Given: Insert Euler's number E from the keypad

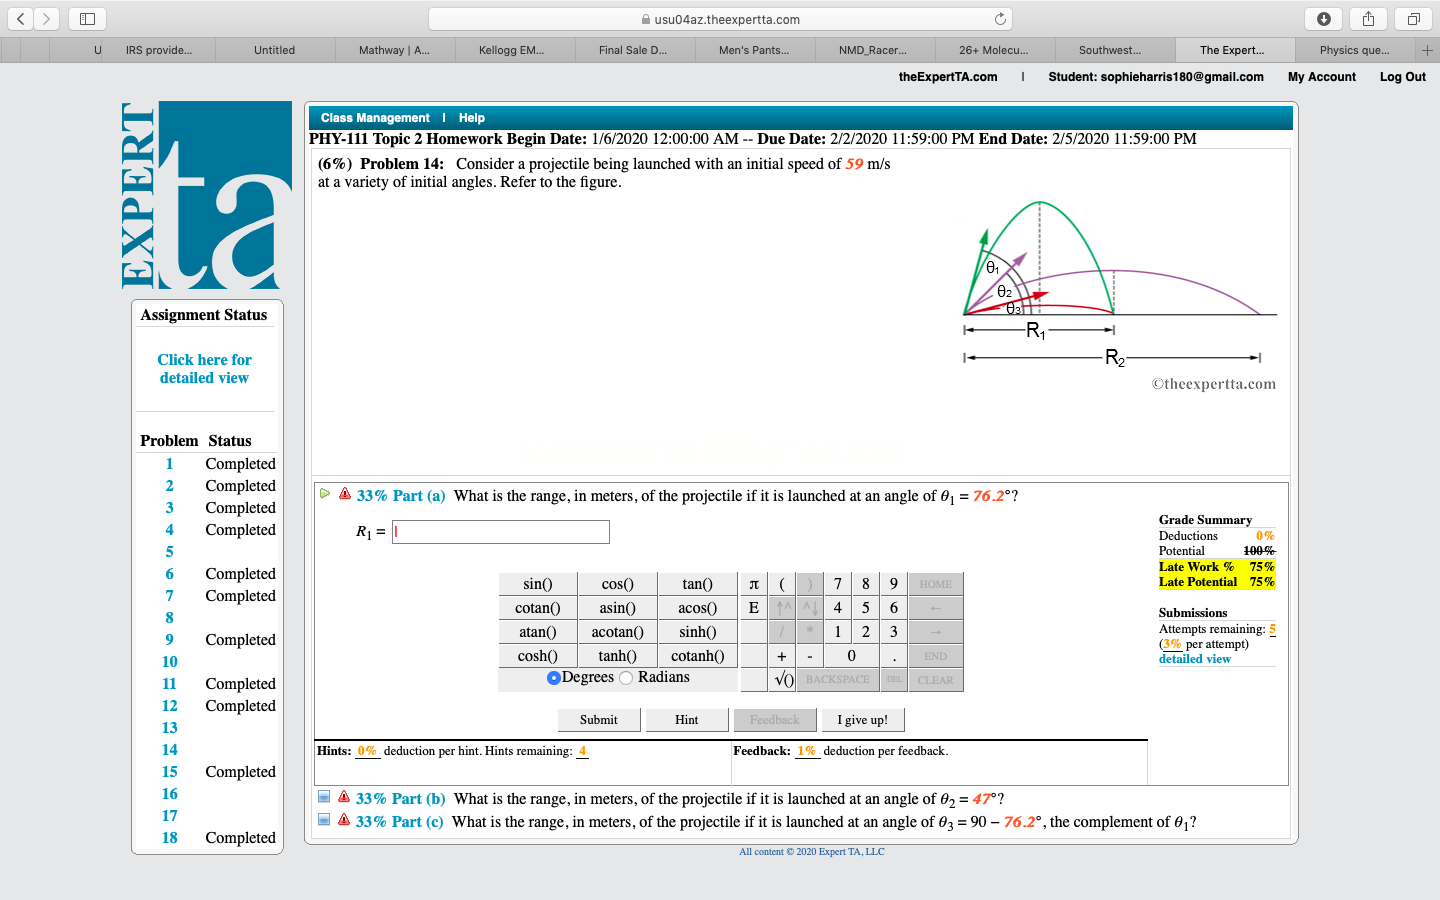Looking at the screenshot, I should (753, 607).
